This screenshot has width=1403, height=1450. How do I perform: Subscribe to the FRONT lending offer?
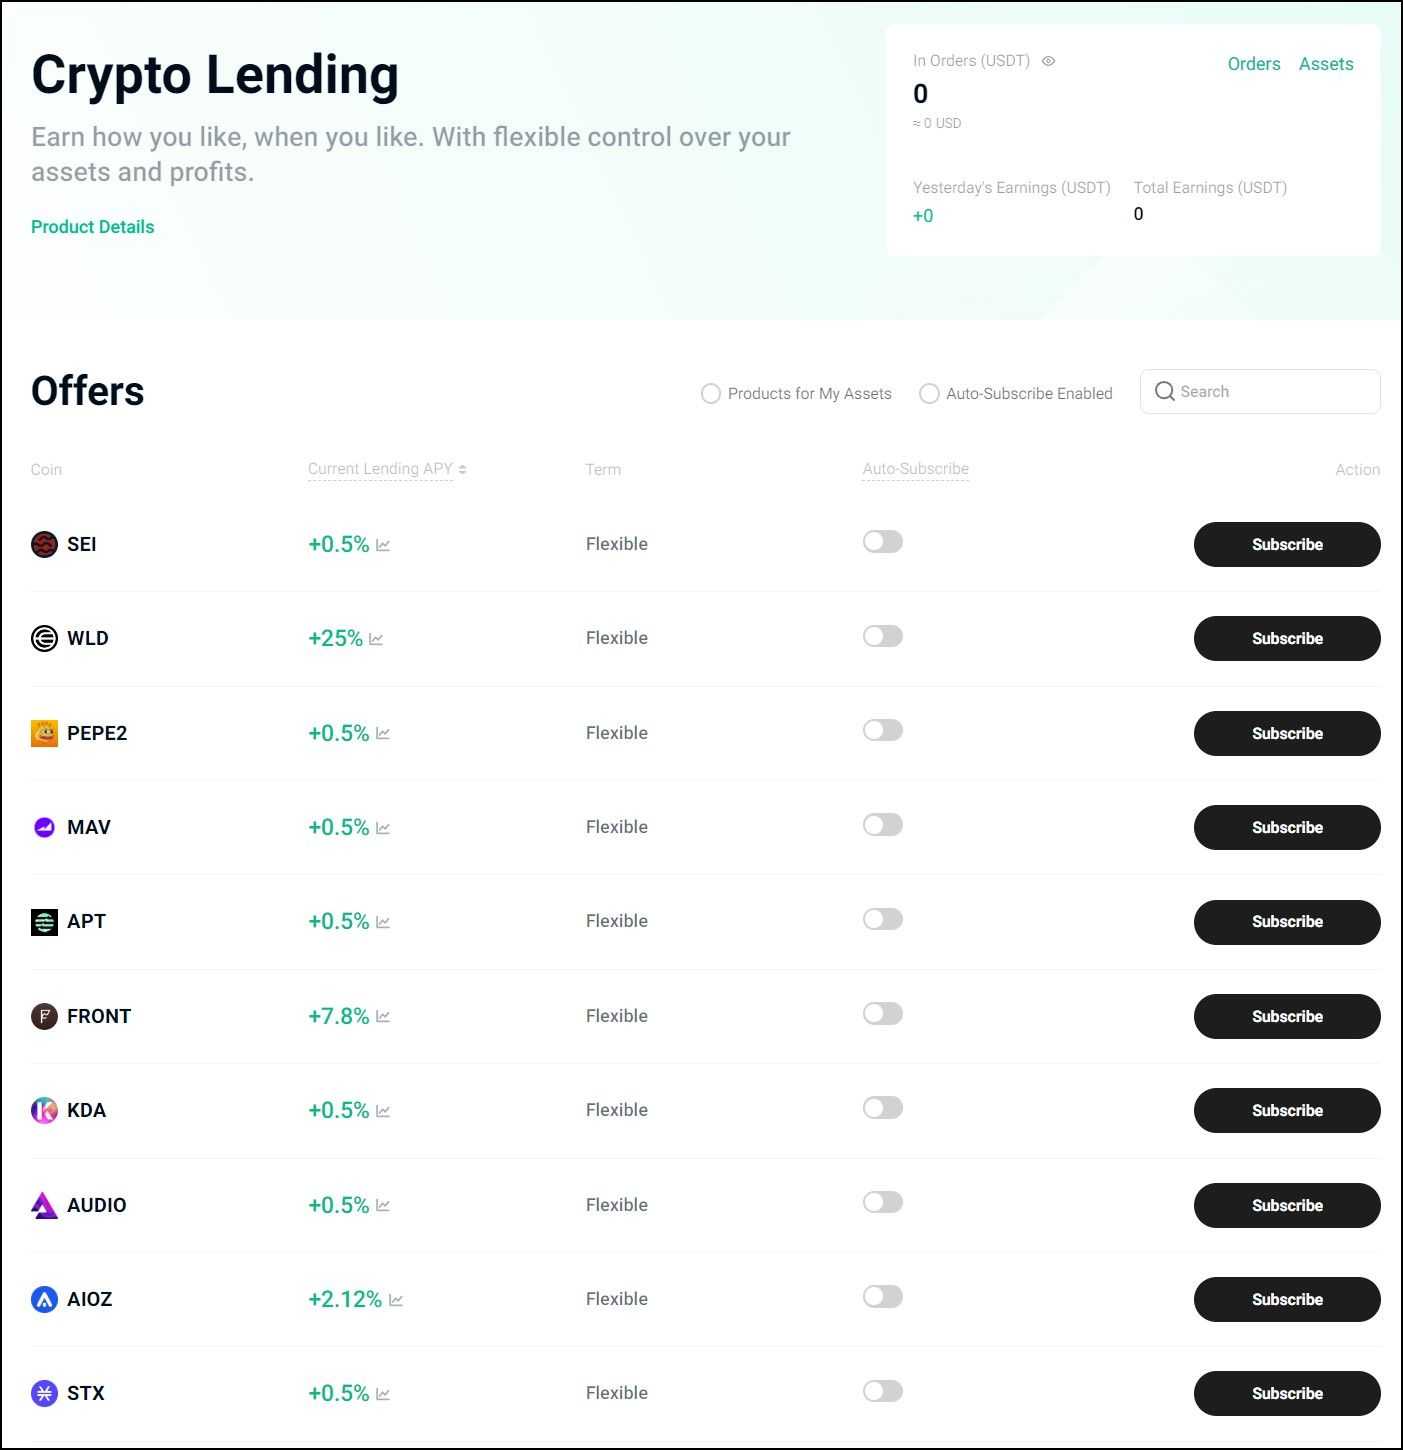pos(1287,1016)
